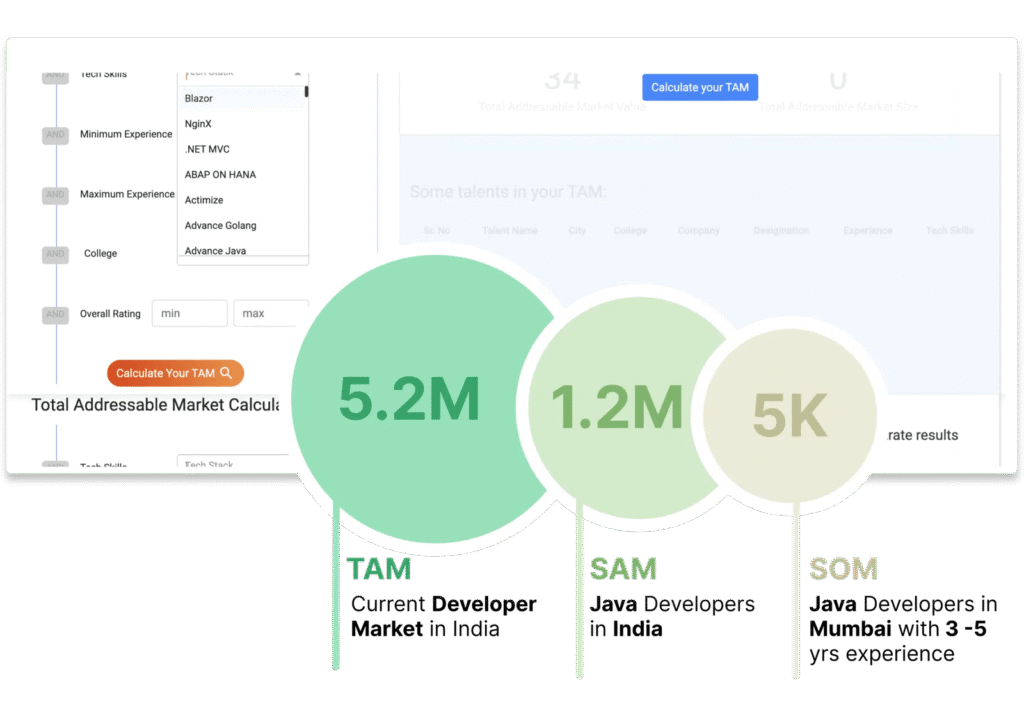
Task: Click the AND badge beside Minimum Experience
Action: pyautogui.click(x=55, y=135)
